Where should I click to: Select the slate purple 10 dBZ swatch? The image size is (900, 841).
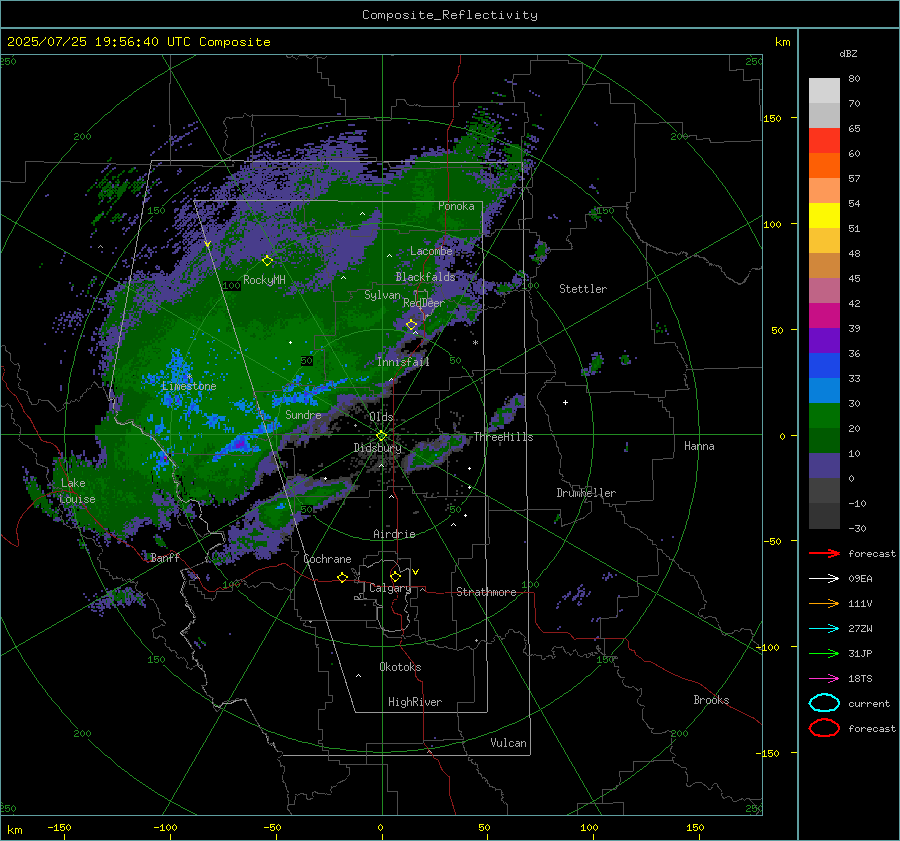click(x=824, y=466)
